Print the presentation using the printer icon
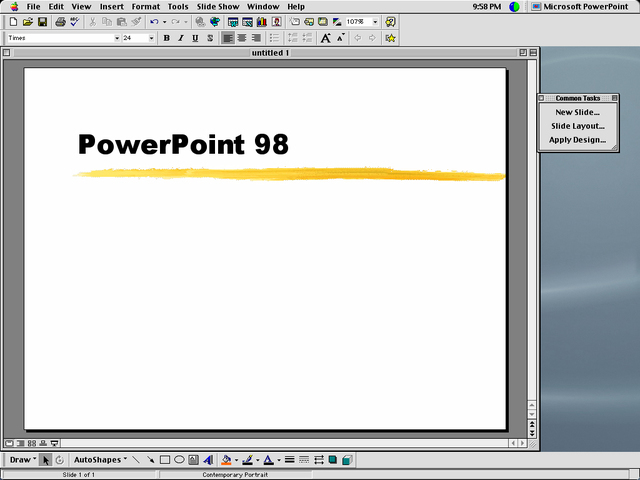 click(x=60, y=22)
